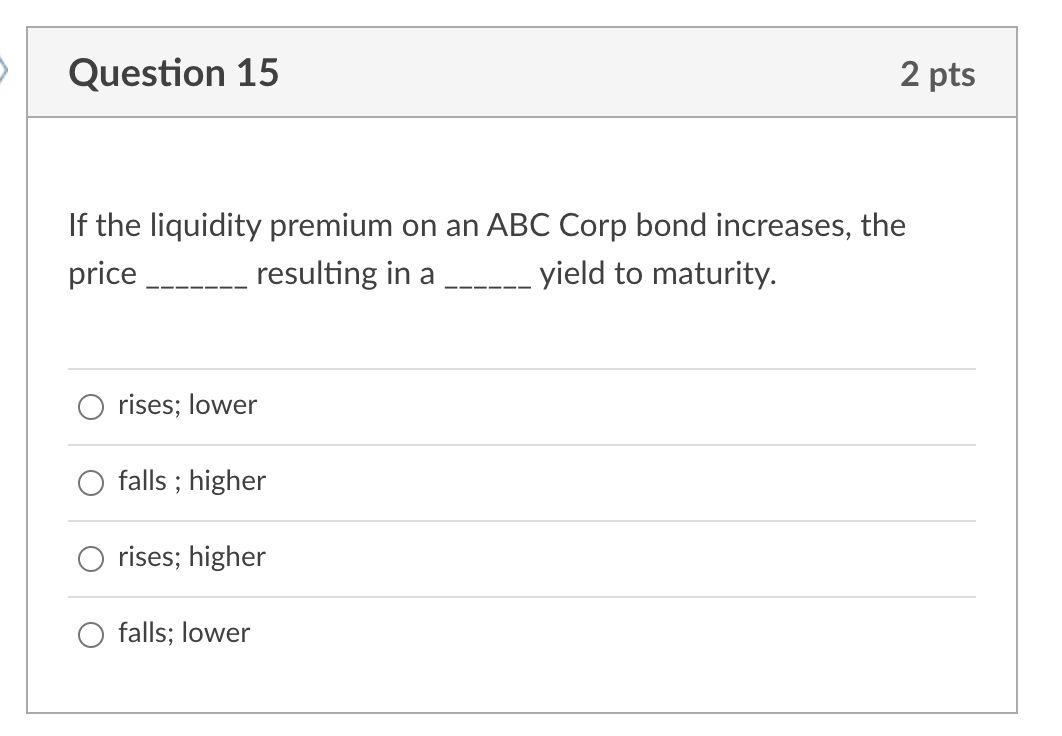Pick the "rises; higher" option
The height and width of the screenshot is (736, 1062).
point(191,557)
